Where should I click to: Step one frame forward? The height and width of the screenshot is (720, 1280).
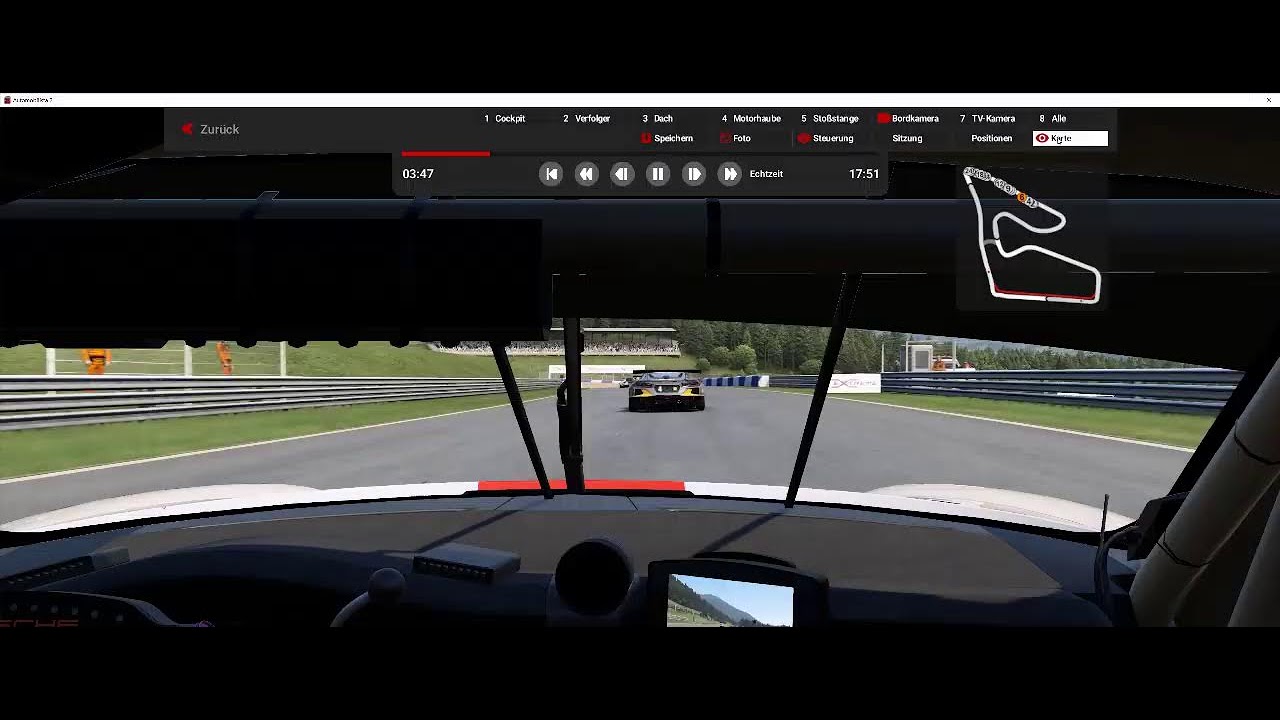click(694, 174)
